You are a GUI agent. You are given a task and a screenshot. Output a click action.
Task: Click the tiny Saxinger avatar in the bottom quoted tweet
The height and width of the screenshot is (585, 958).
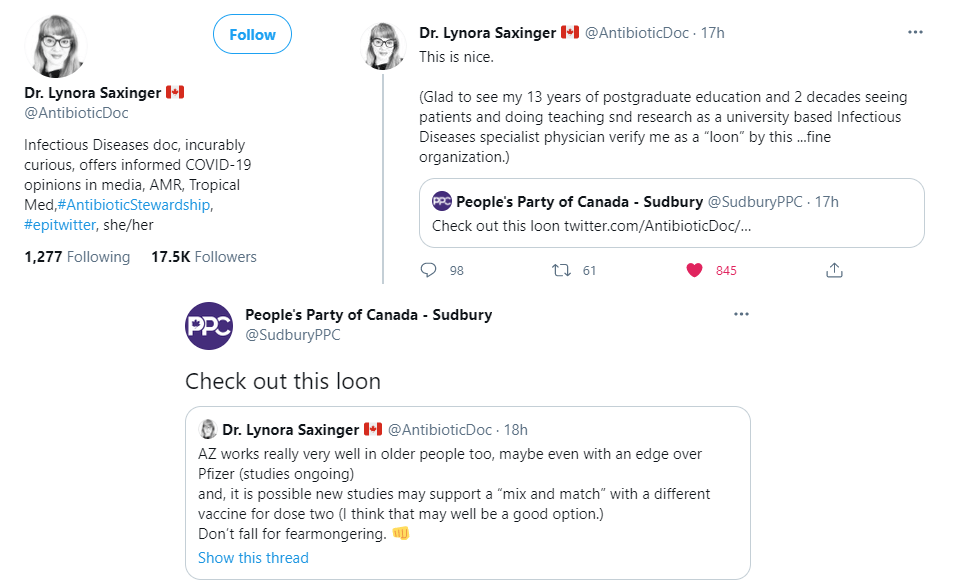(x=209, y=430)
